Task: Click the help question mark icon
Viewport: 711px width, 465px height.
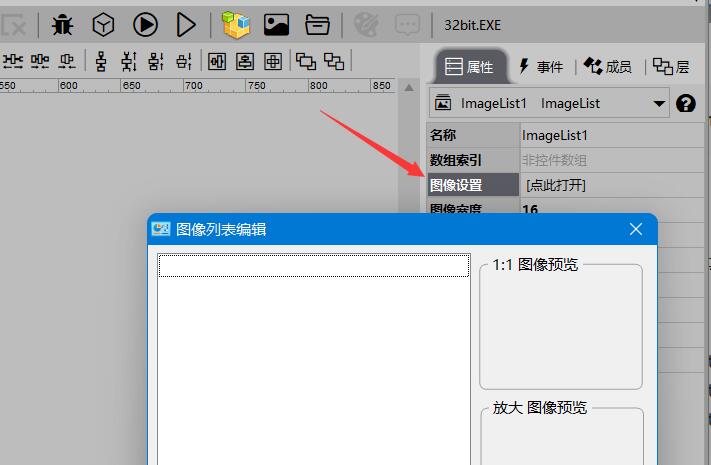Action: tap(686, 103)
